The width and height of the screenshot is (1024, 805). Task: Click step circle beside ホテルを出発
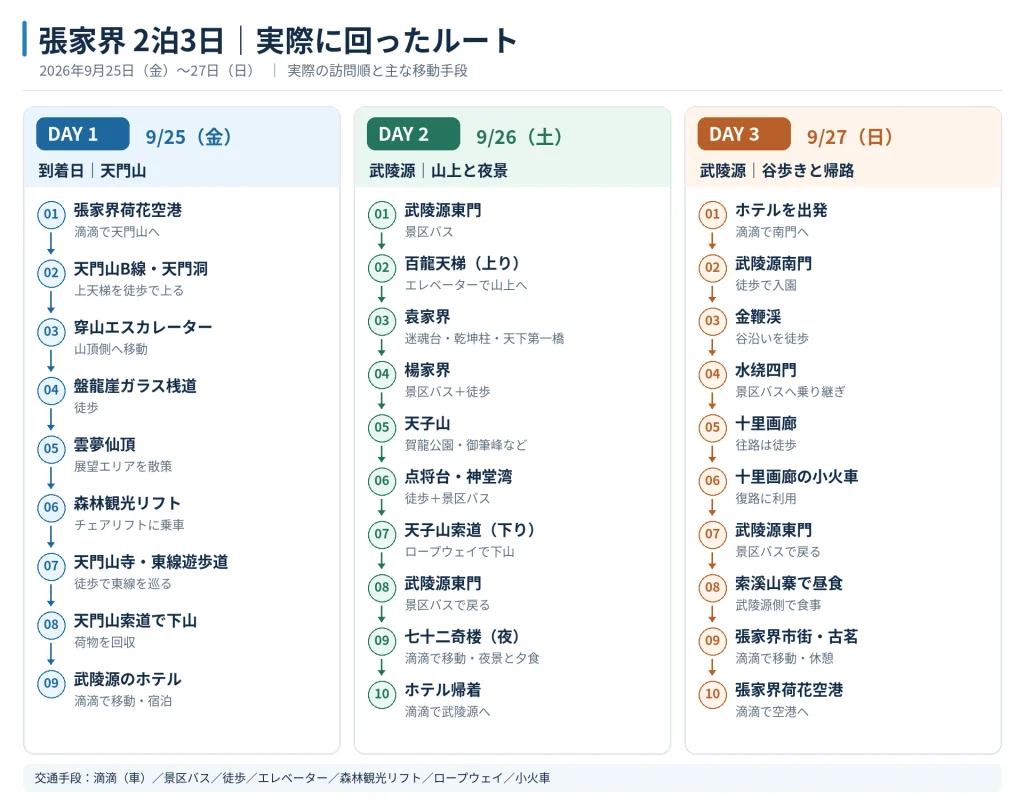[x=712, y=214]
